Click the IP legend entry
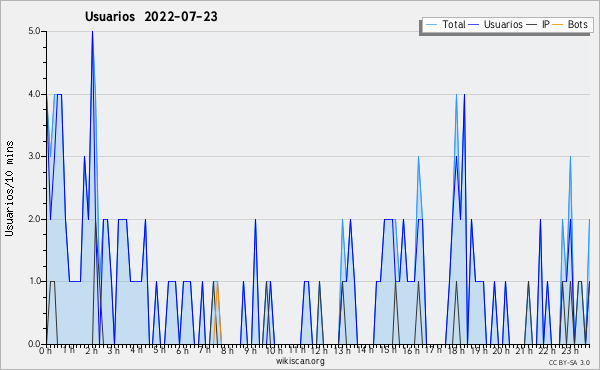Screen dimensions: 600x370 click(538, 24)
